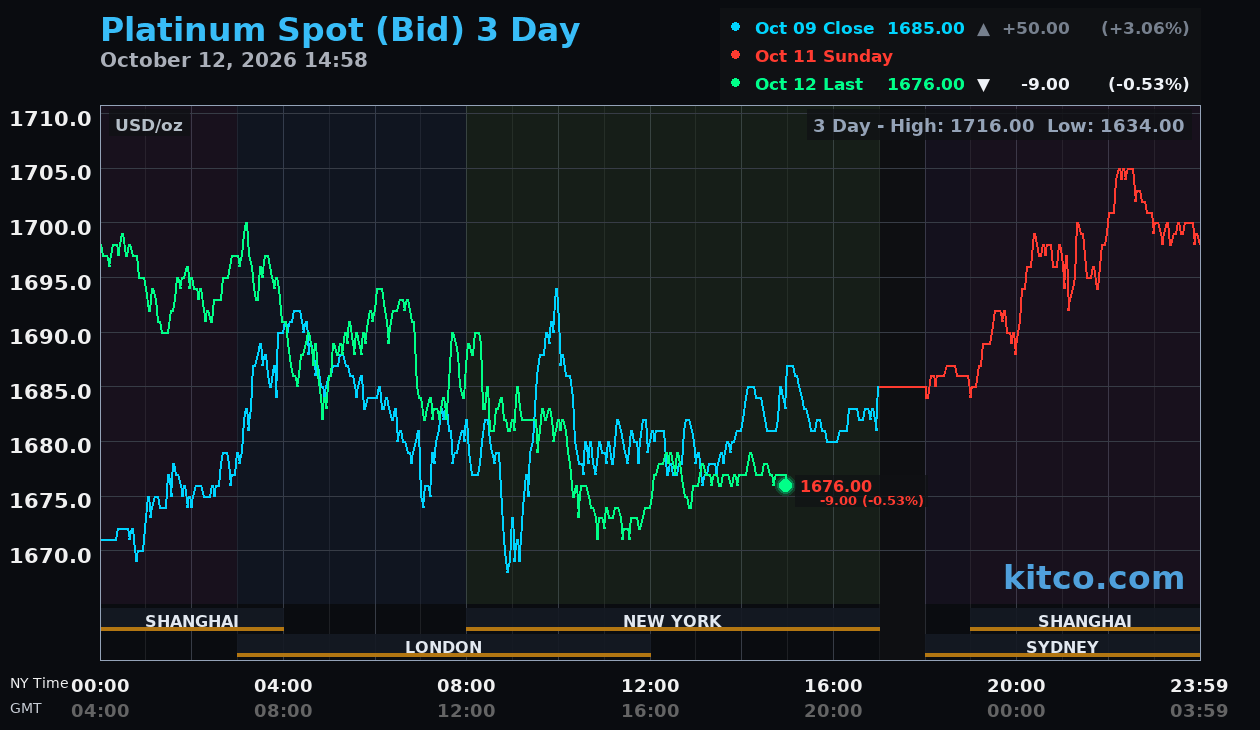1260x730 pixels.
Task: Click the 1675.0 price axis label
Action: pos(51,500)
